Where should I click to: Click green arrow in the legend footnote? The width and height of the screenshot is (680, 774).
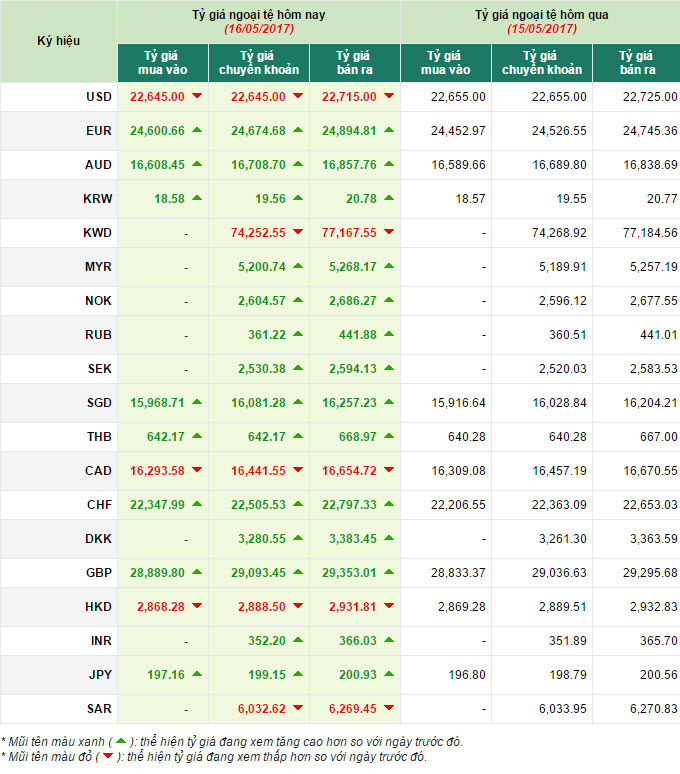[121, 741]
